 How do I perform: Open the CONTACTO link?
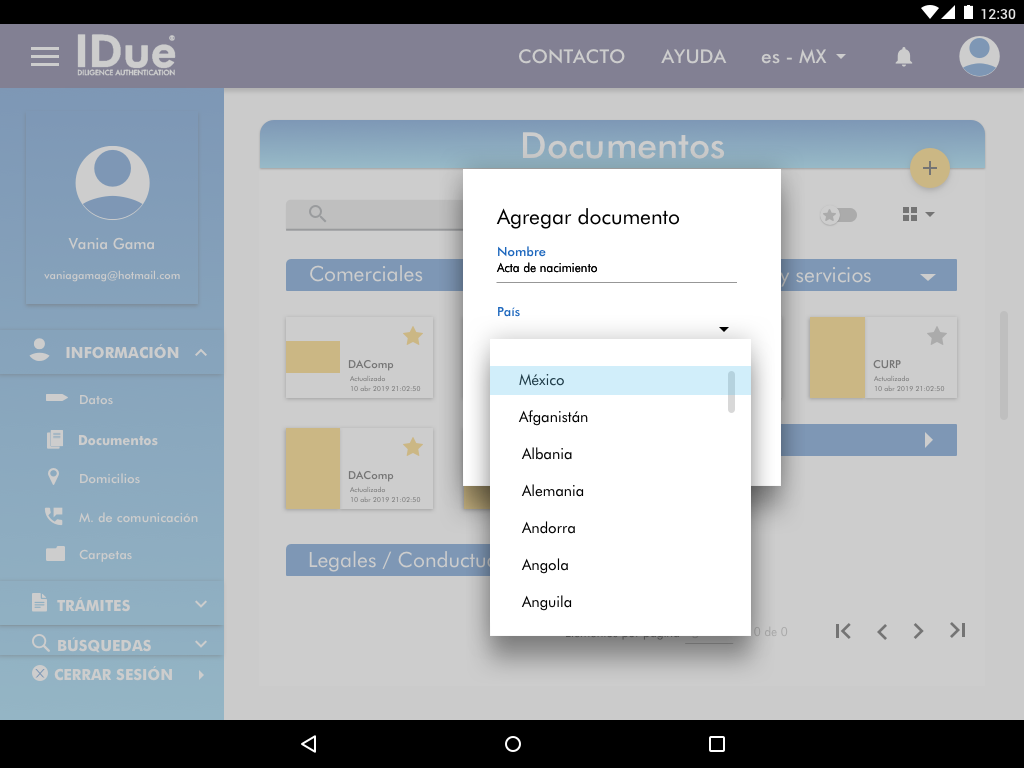571,57
